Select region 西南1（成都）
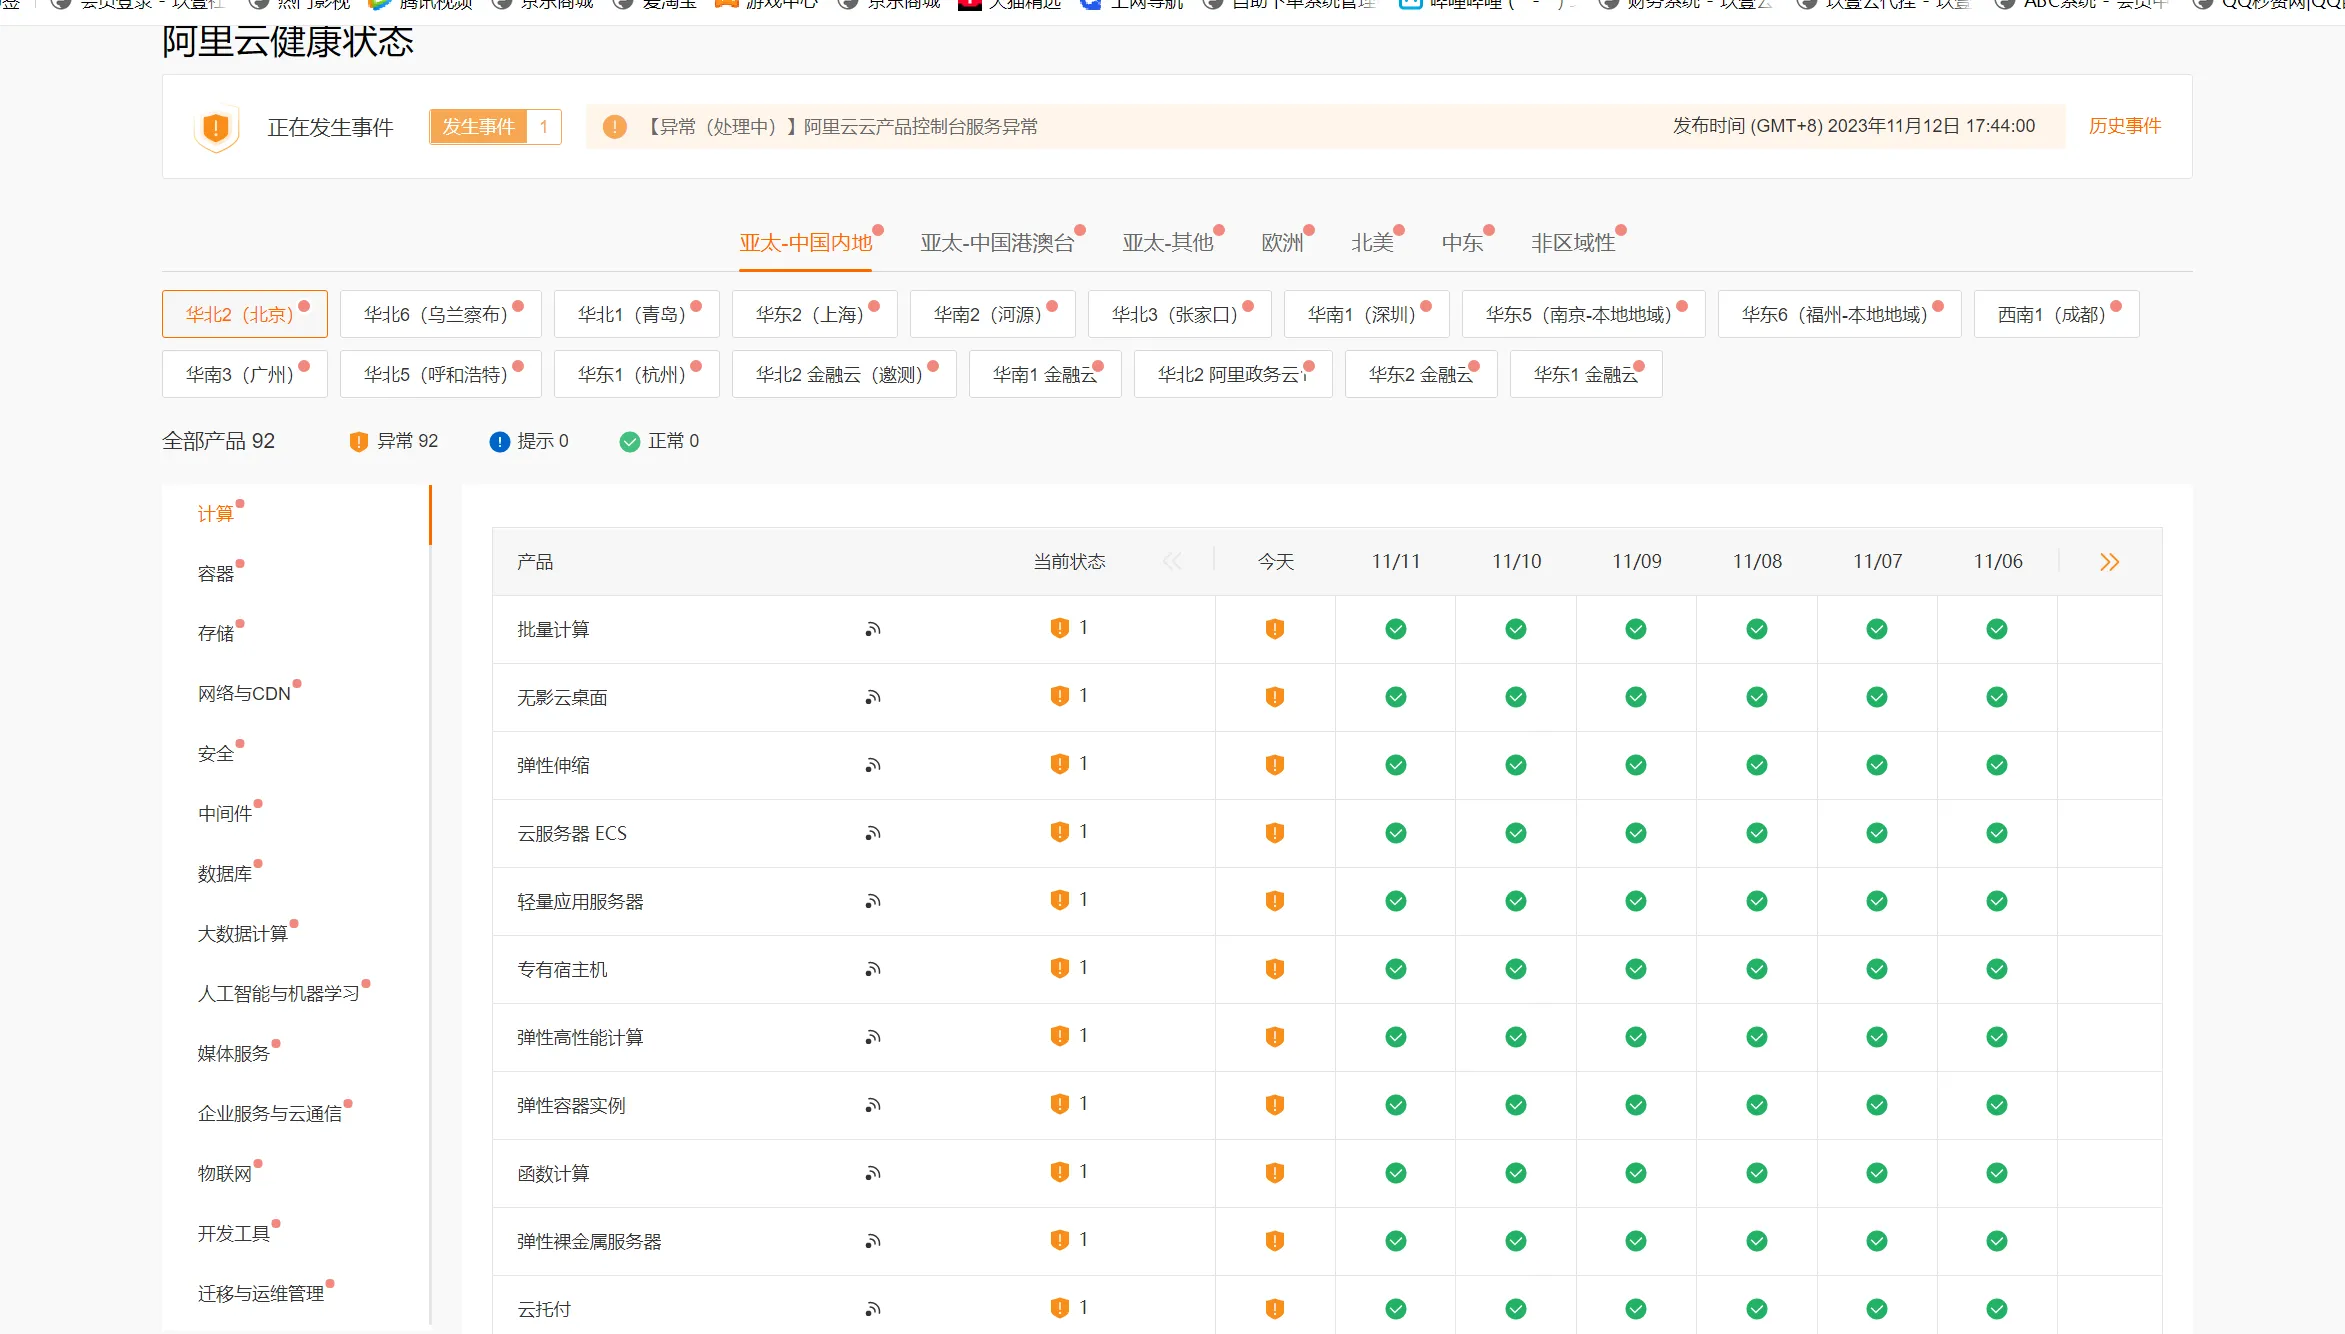Screen dimensions: 2345x1334 pos(2057,314)
